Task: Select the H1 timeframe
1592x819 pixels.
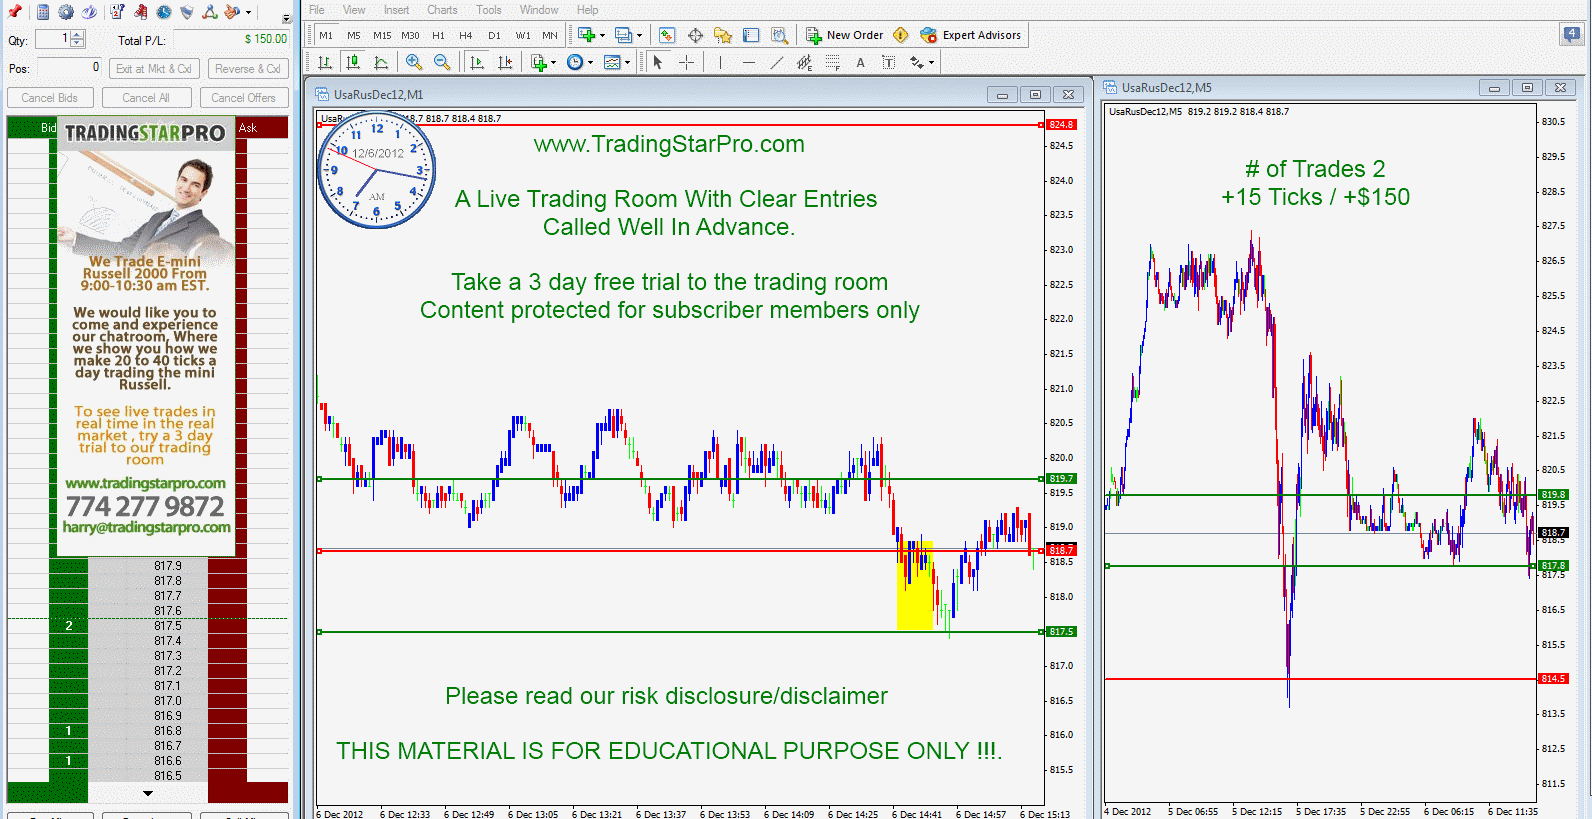Action: (438, 35)
